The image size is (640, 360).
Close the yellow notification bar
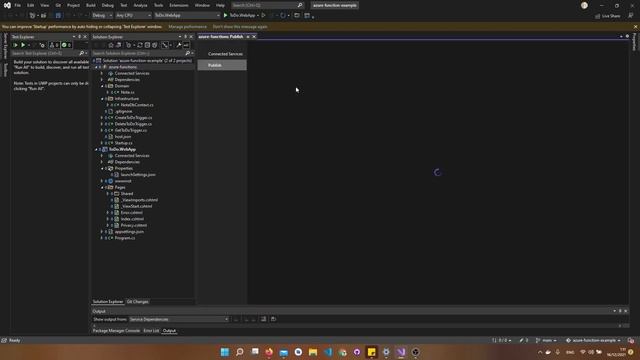(635, 27)
